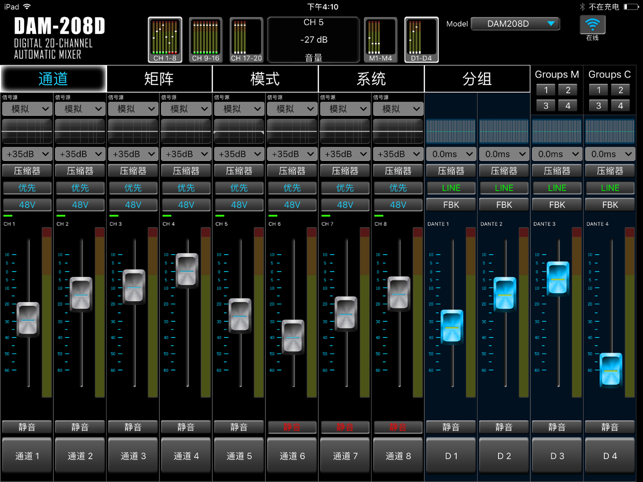Toggle FBK on DANTE 1
This screenshot has width=643, height=482.
click(x=451, y=205)
